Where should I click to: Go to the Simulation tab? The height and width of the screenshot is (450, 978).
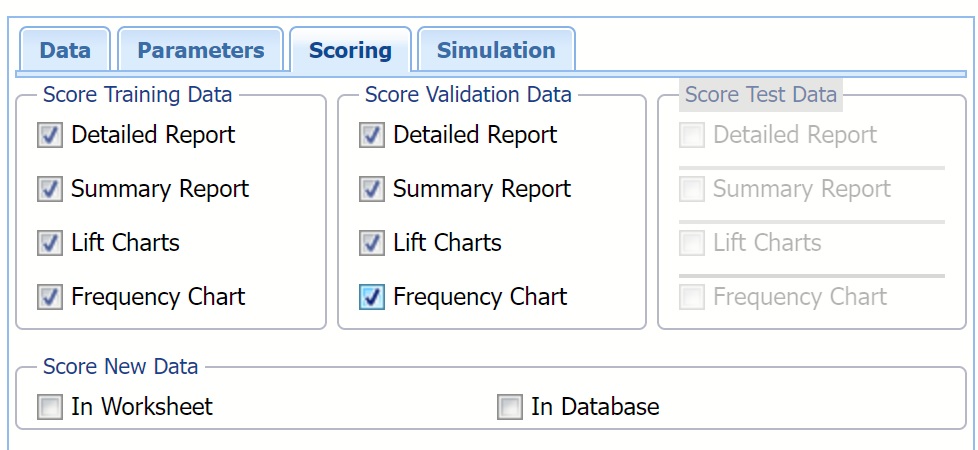[x=496, y=51]
